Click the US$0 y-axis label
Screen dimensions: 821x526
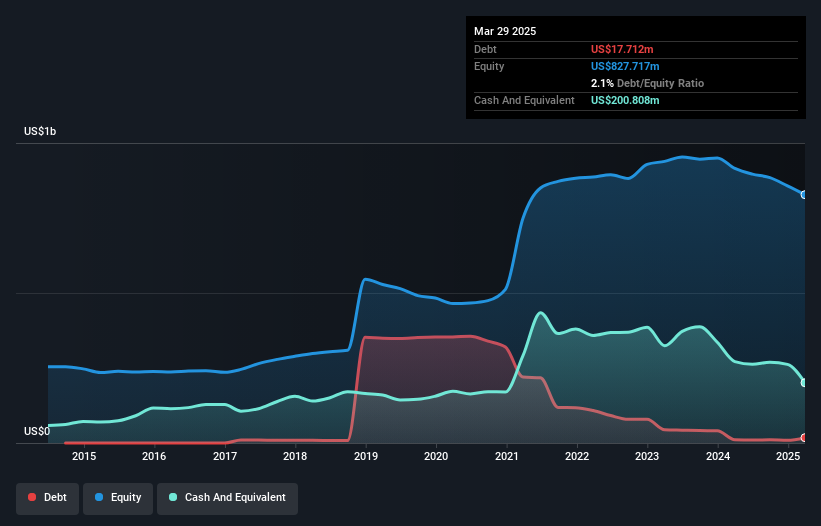(37, 431)
